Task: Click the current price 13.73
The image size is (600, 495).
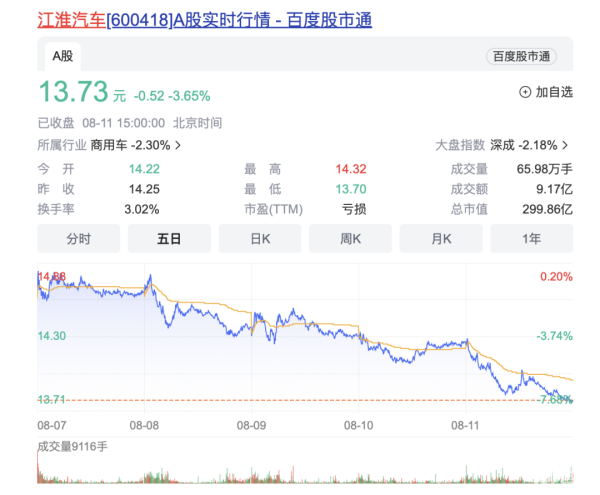Action: pos(72,92)
